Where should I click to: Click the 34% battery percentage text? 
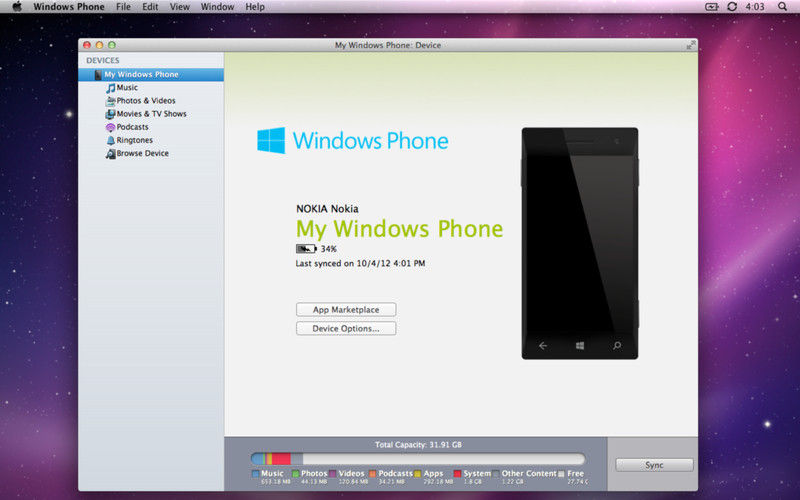[329, 249]
